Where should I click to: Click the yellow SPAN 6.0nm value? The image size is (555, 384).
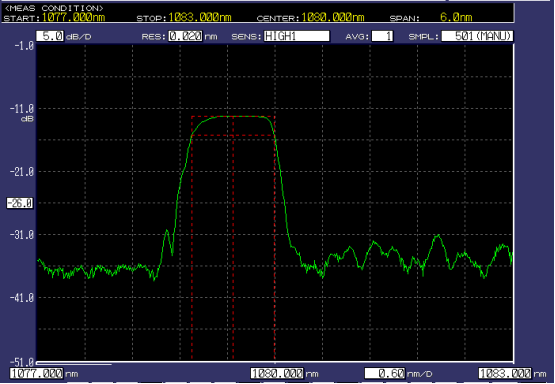[456, 17]
